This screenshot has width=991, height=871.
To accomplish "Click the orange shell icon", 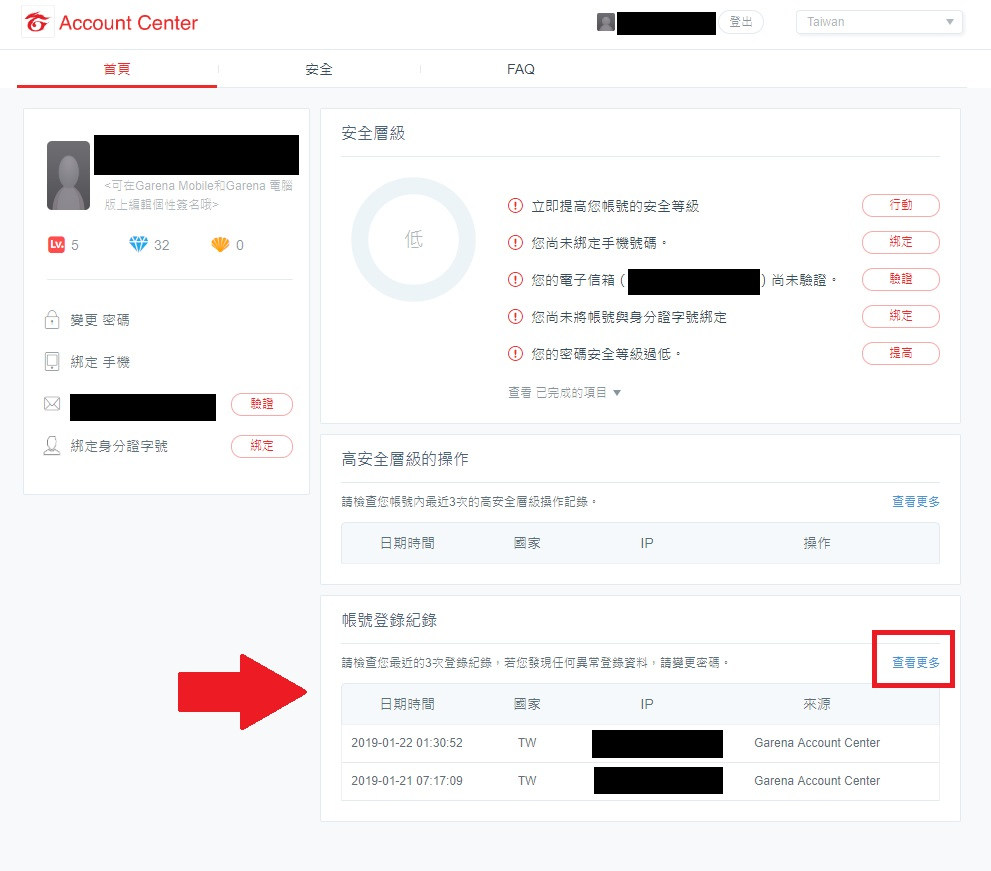I will coord(220,245).
